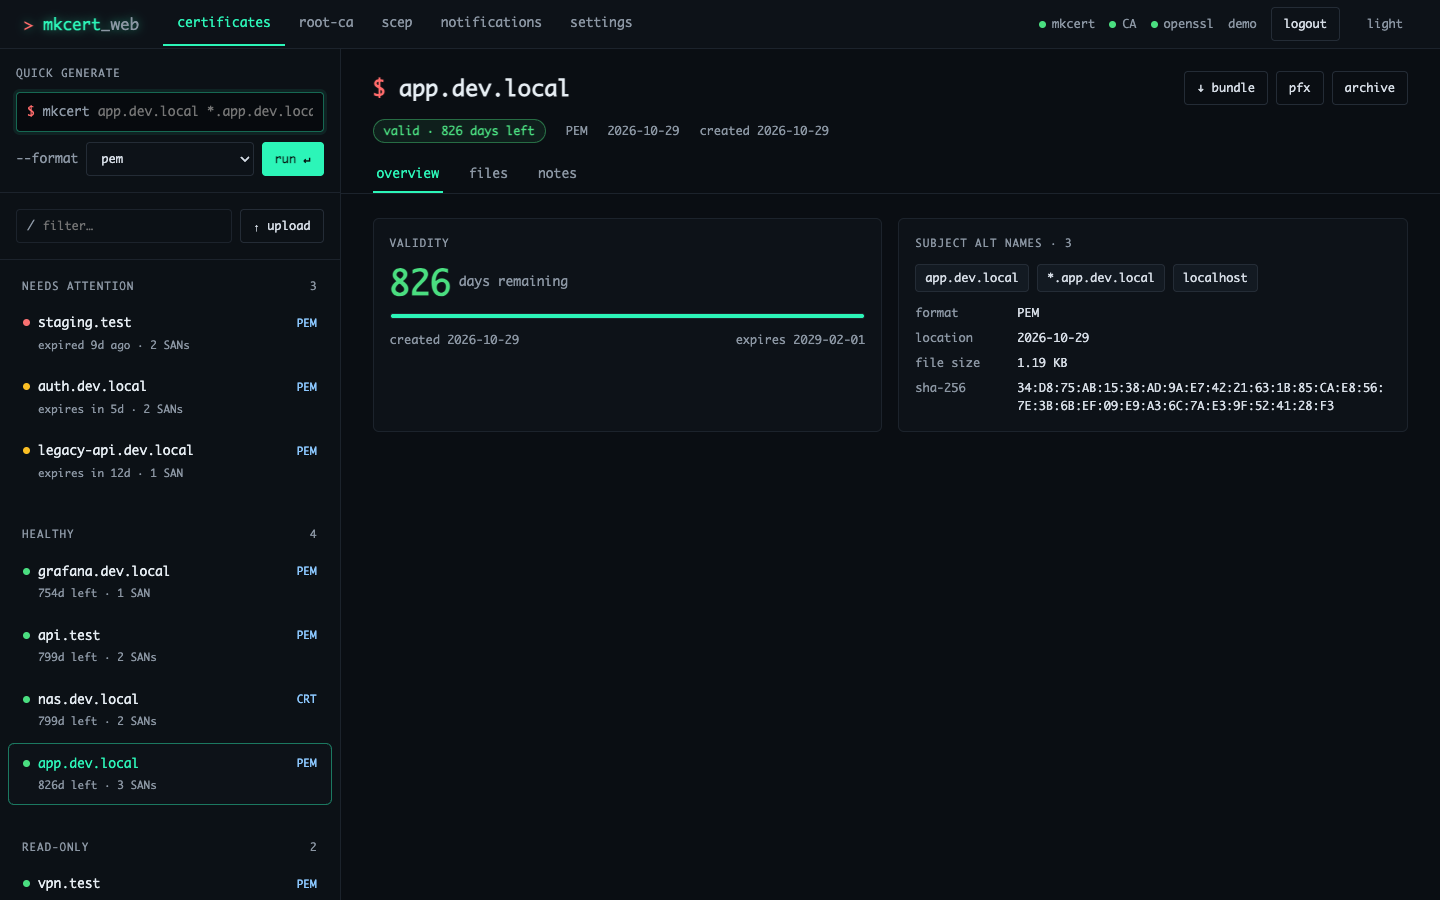The width and height of the screenshot is (1440, 900).
Task: Click the localhost SAN chip
Action: 1215,278
